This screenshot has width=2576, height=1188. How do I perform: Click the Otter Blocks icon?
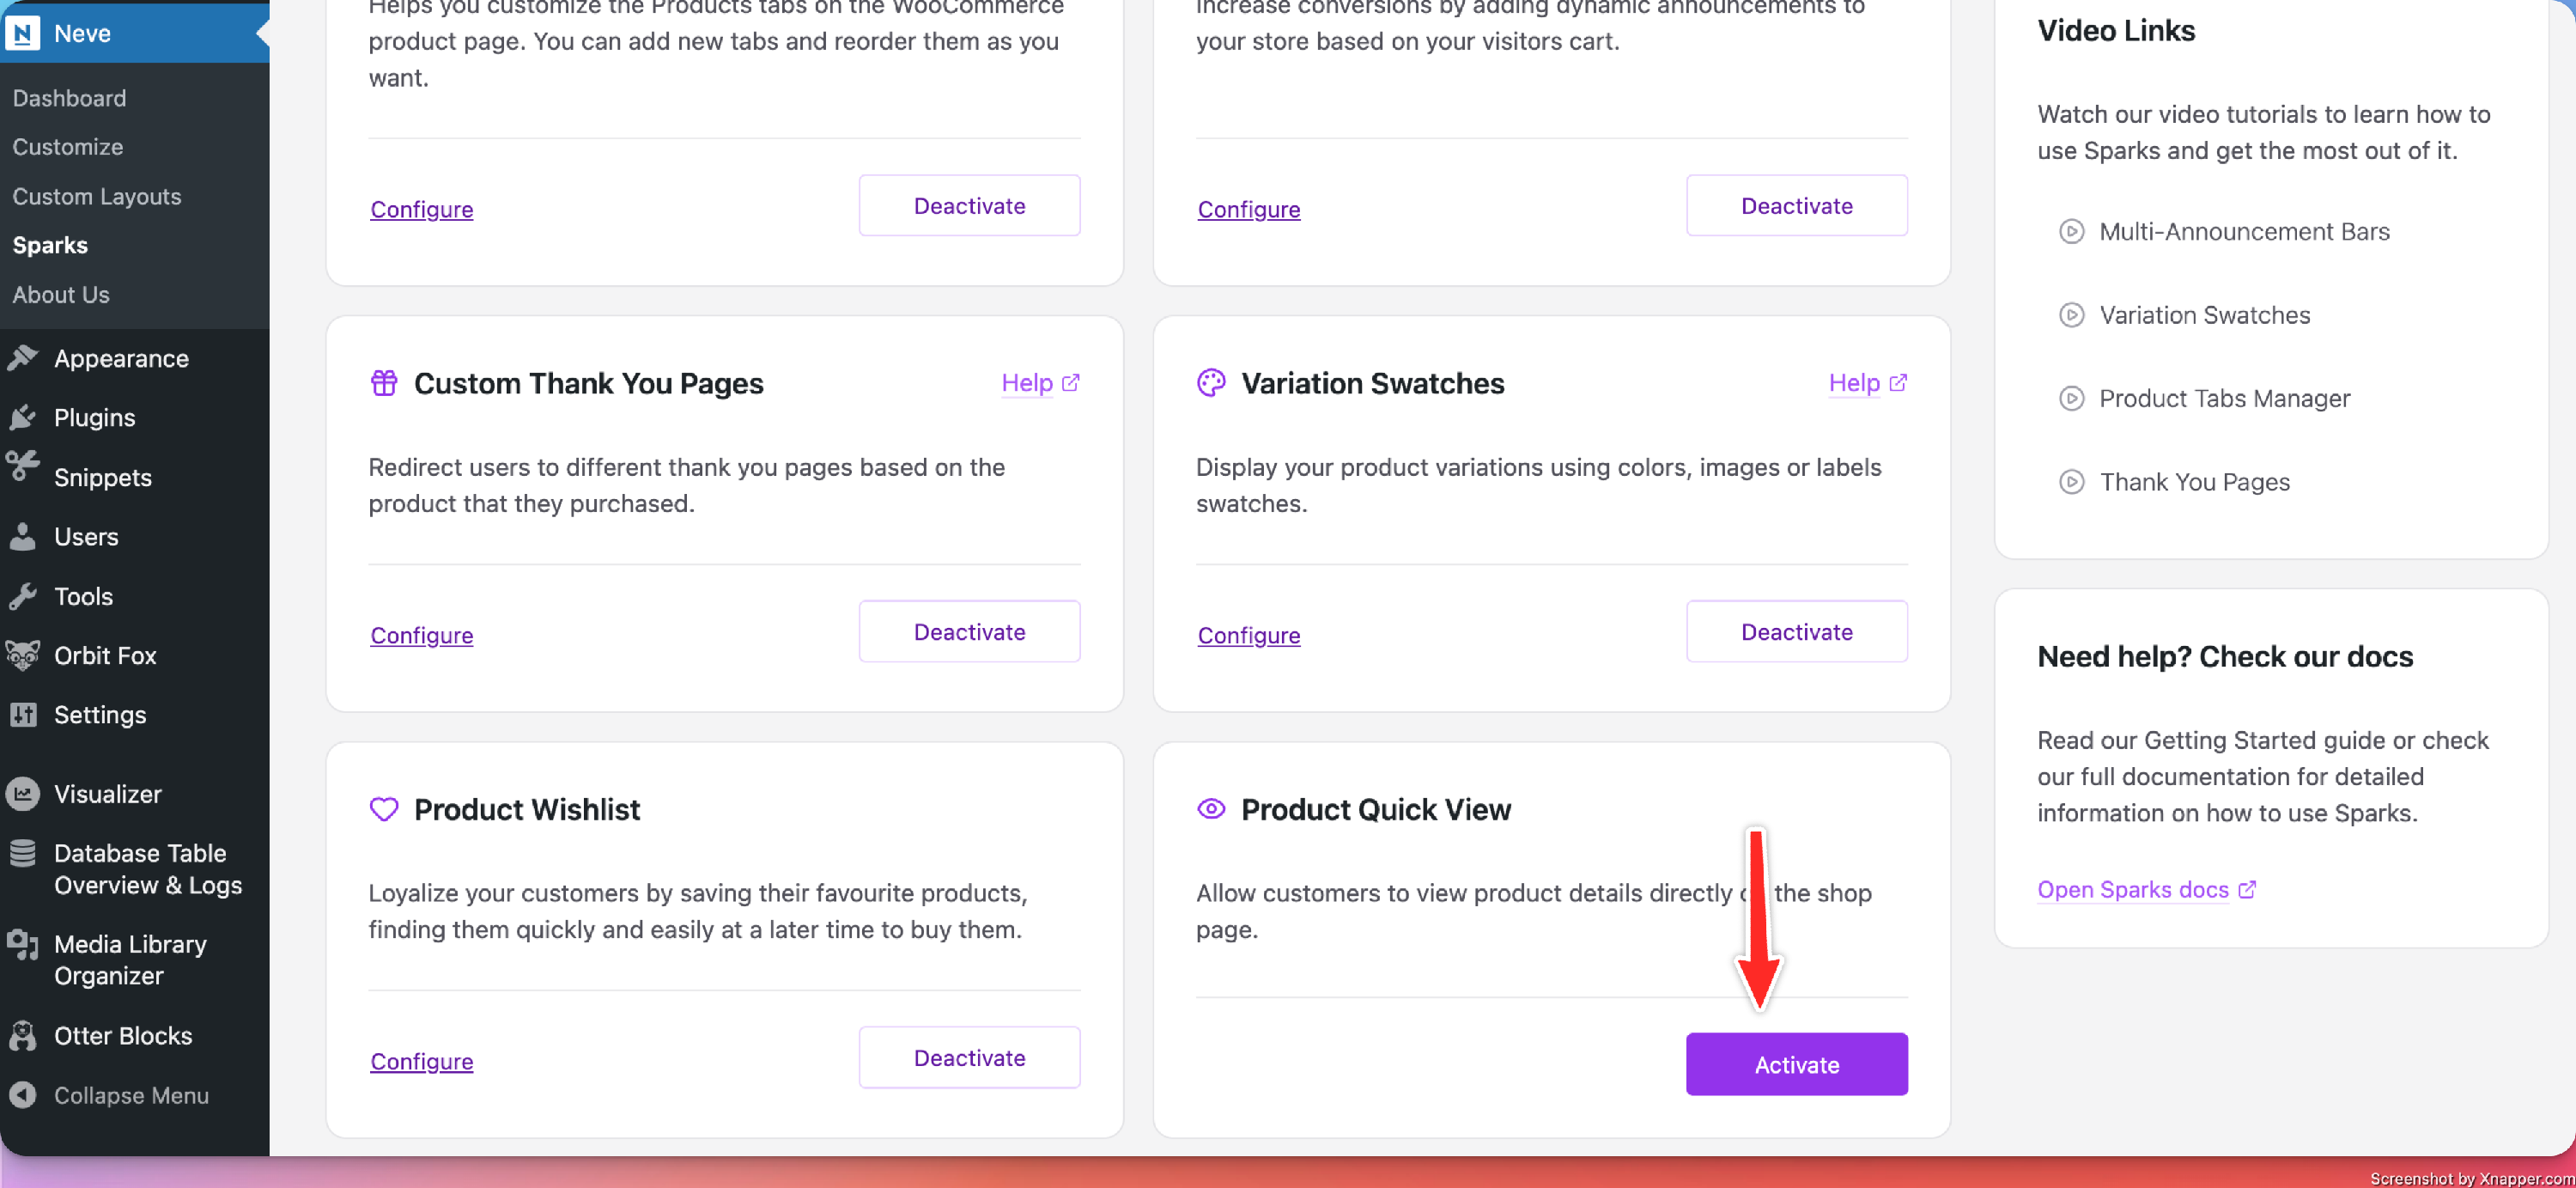click(x=22, y=1035)
